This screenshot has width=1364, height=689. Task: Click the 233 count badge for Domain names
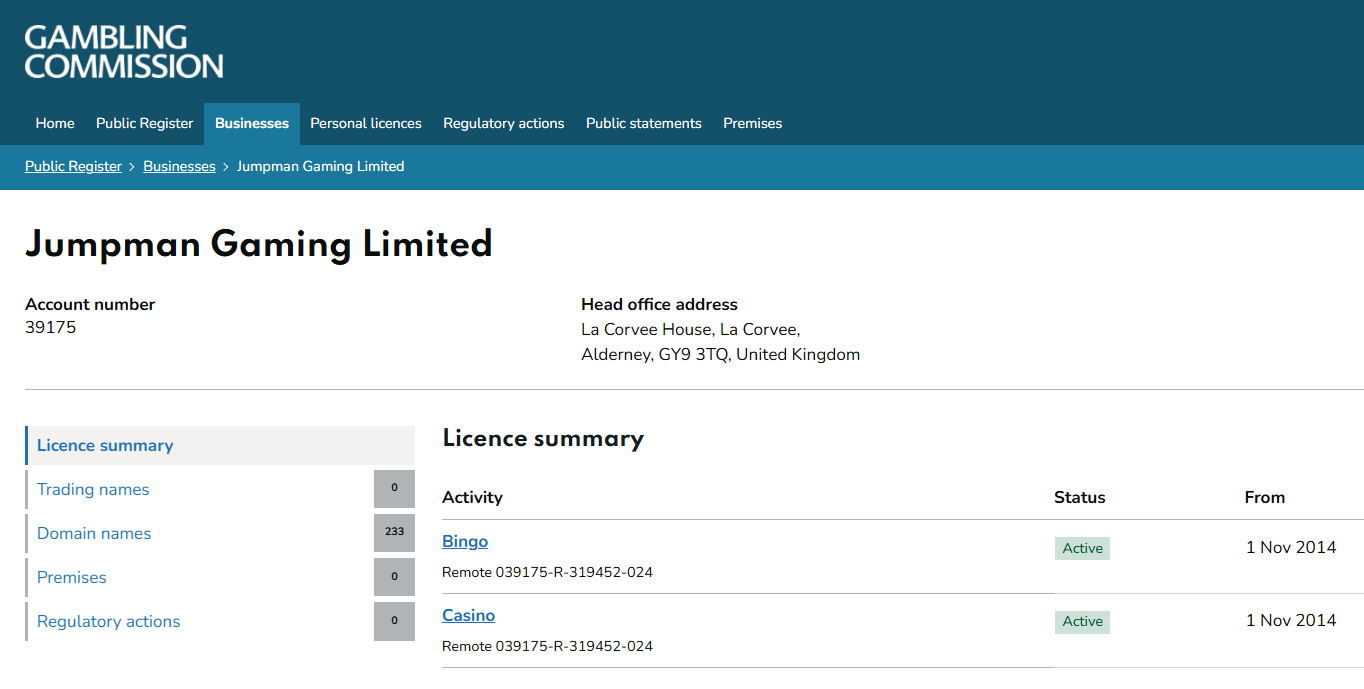click(394, 533)
